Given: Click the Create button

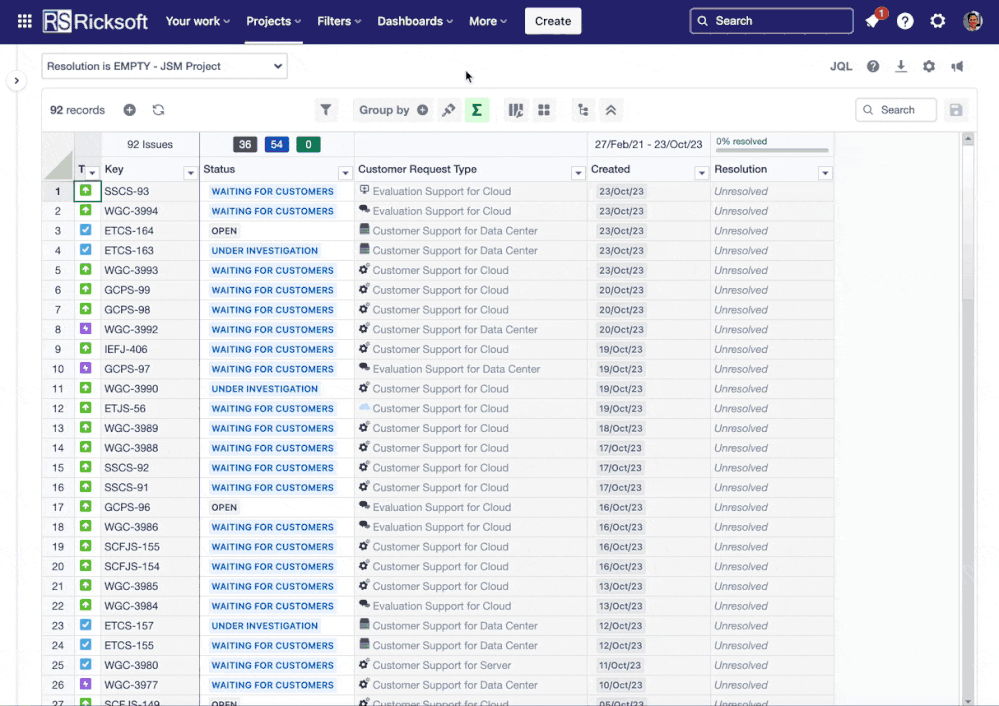Looking at the screenshot, I should (552, 21).
